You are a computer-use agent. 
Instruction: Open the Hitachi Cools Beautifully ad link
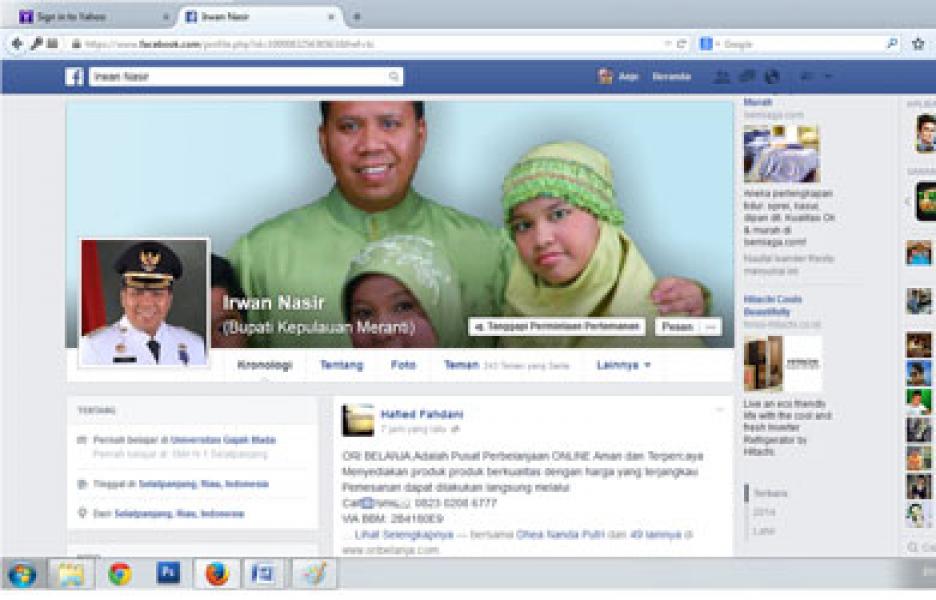pos(772,305)
